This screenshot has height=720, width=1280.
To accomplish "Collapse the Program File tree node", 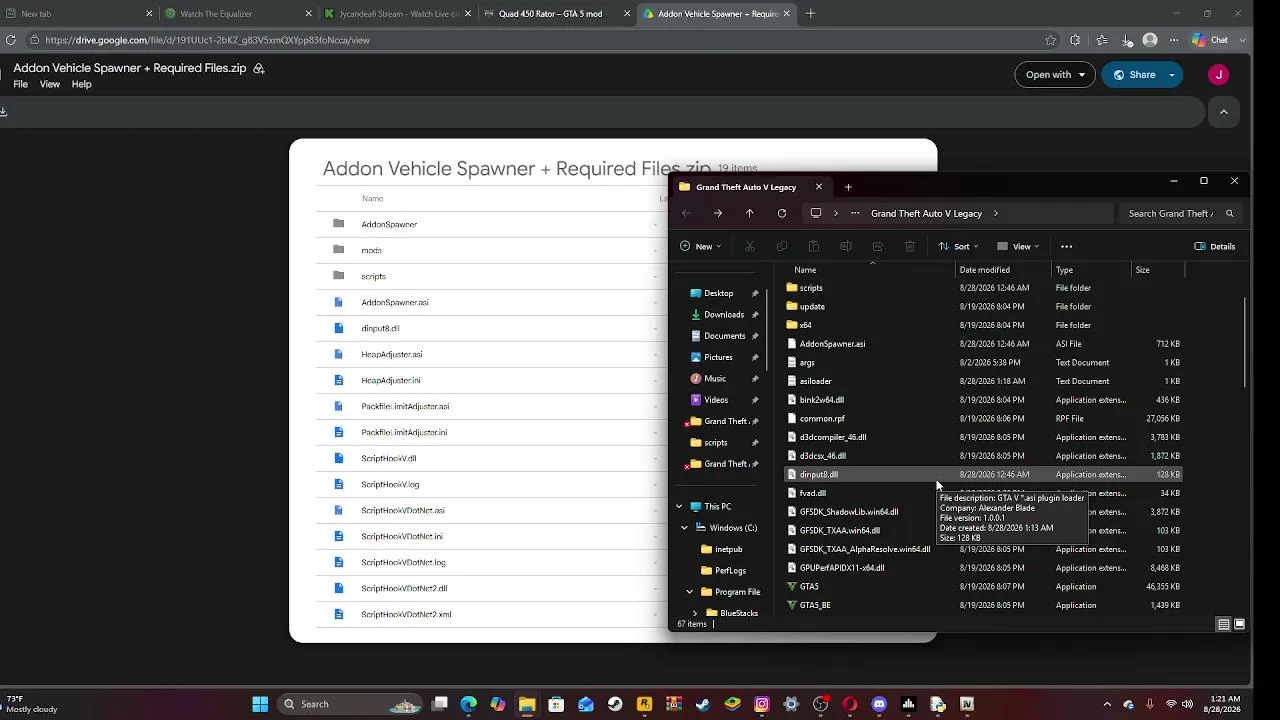I will pyautogui.click(x=690, y=592).
